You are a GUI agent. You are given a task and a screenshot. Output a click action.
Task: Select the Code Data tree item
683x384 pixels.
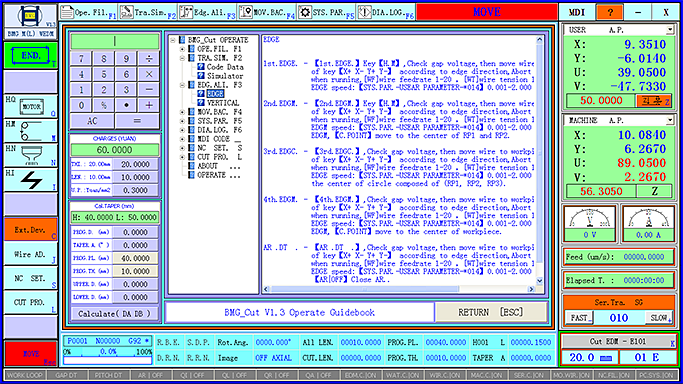225,67
